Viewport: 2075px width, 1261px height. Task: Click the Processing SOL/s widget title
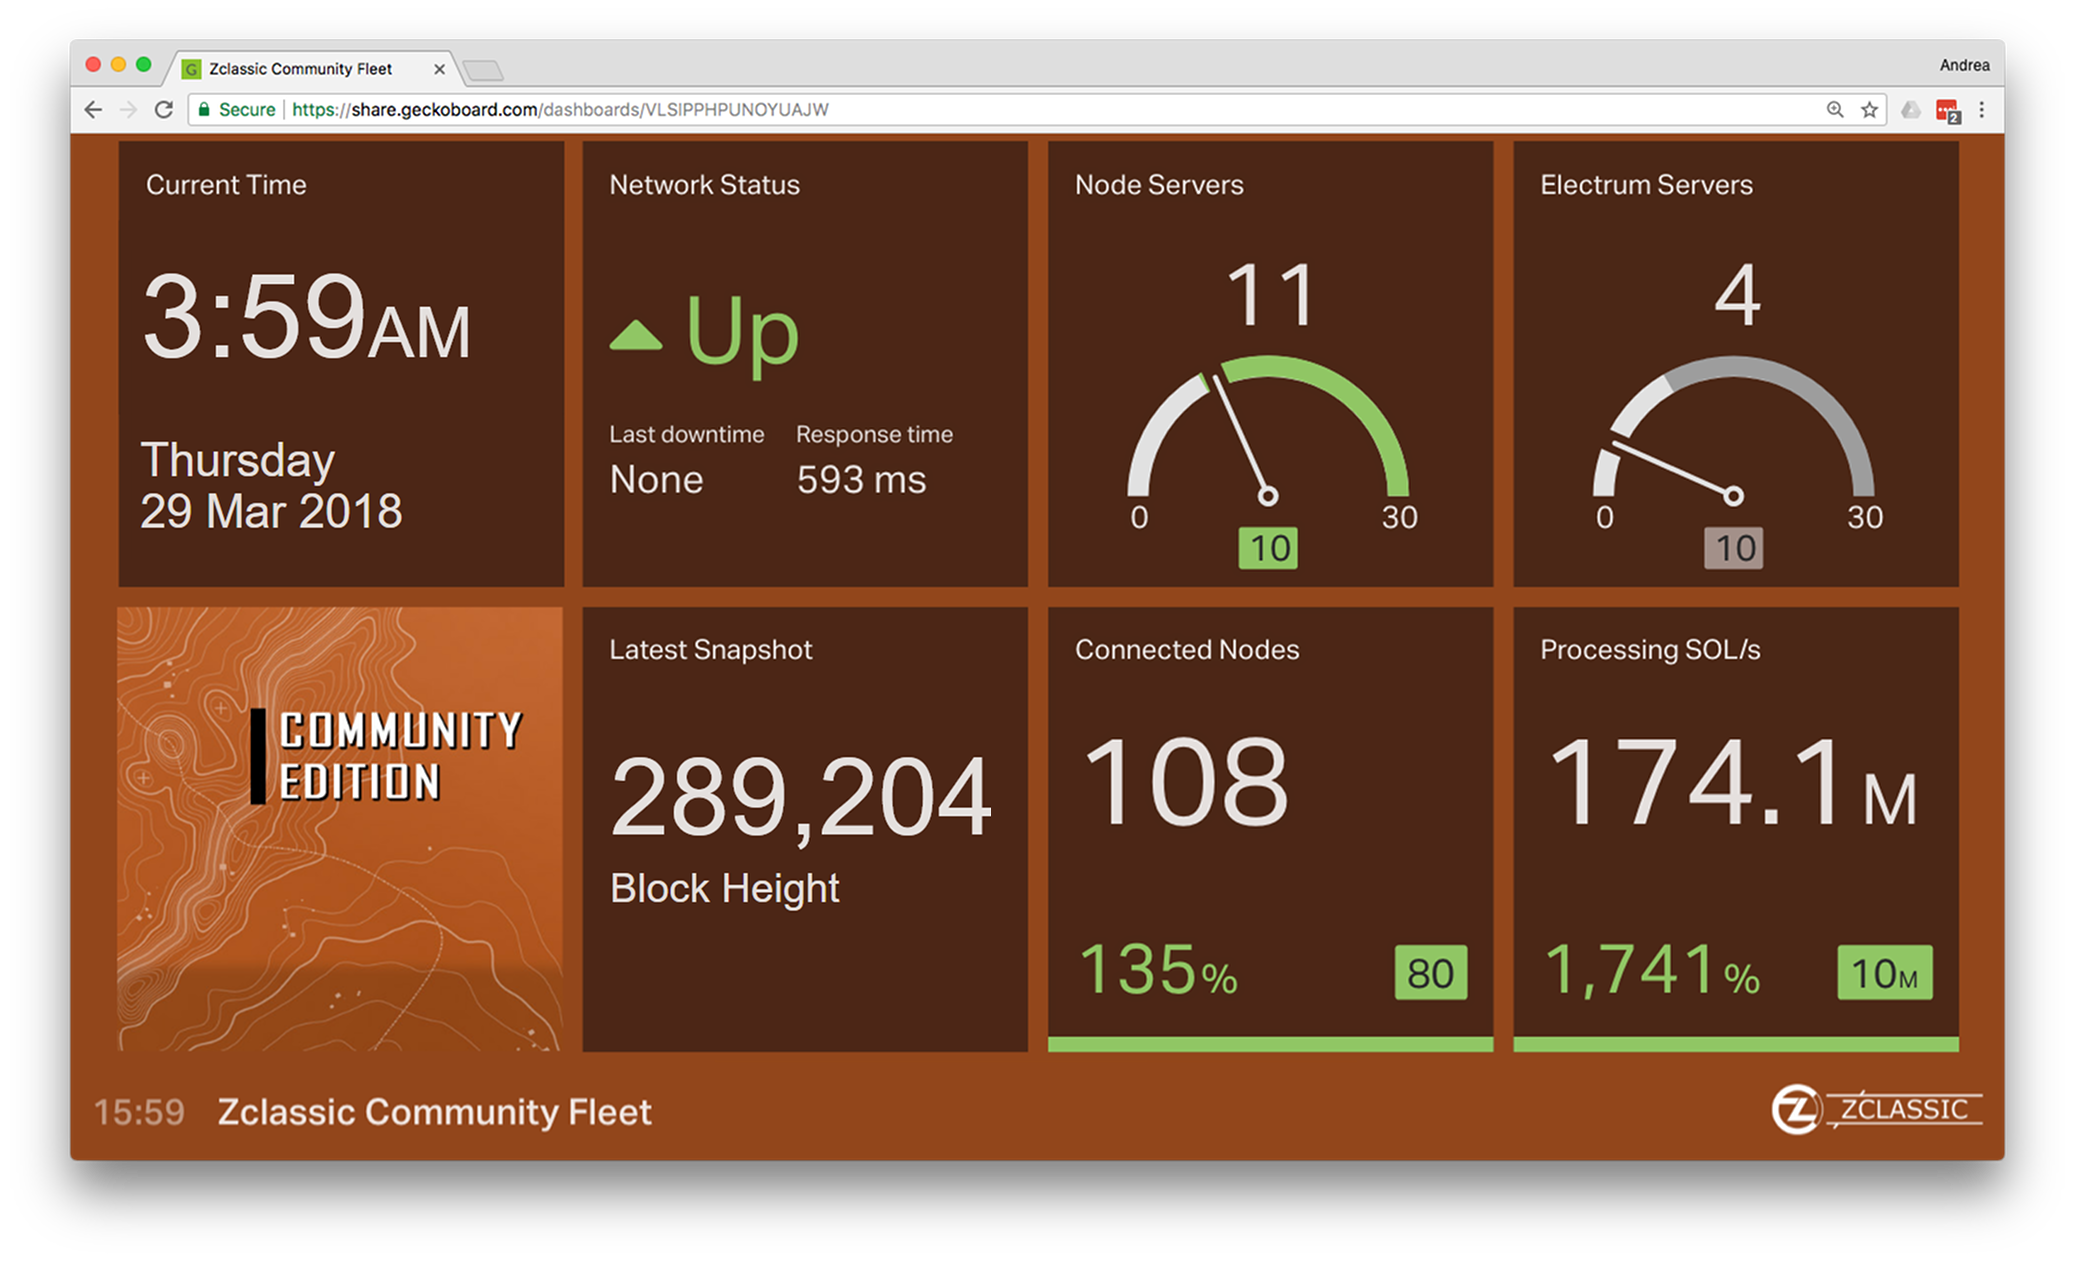pos(1649,650)
